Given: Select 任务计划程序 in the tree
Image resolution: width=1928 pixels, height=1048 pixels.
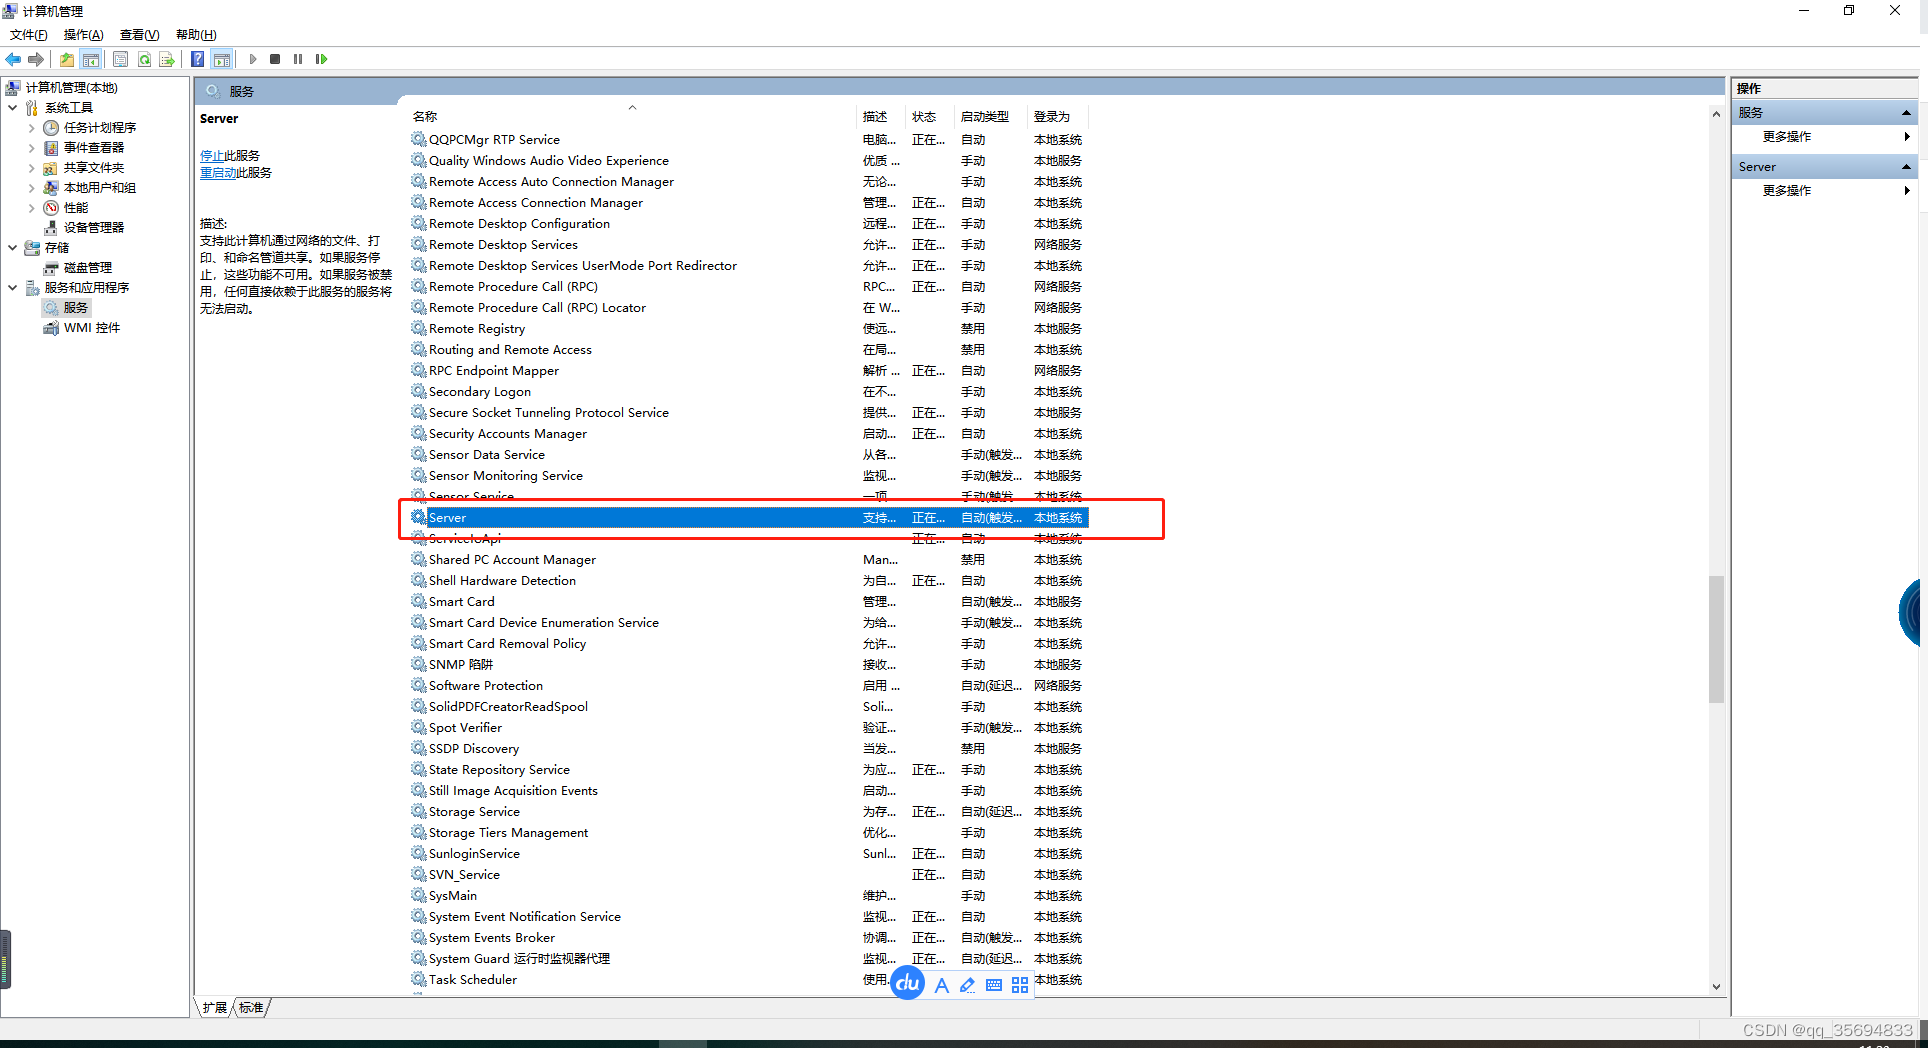Looking at the screenshot, I should 99,128.
